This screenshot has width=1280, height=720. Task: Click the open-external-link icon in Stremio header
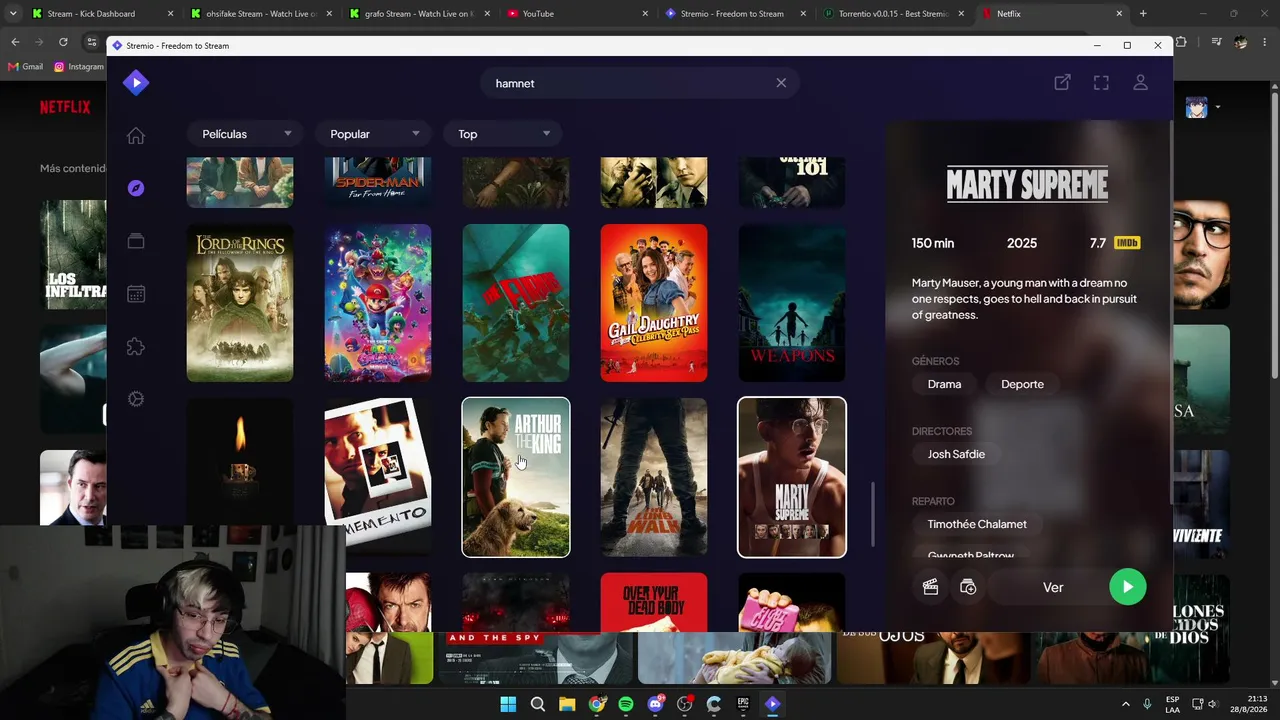click(x=1062, y=83)
